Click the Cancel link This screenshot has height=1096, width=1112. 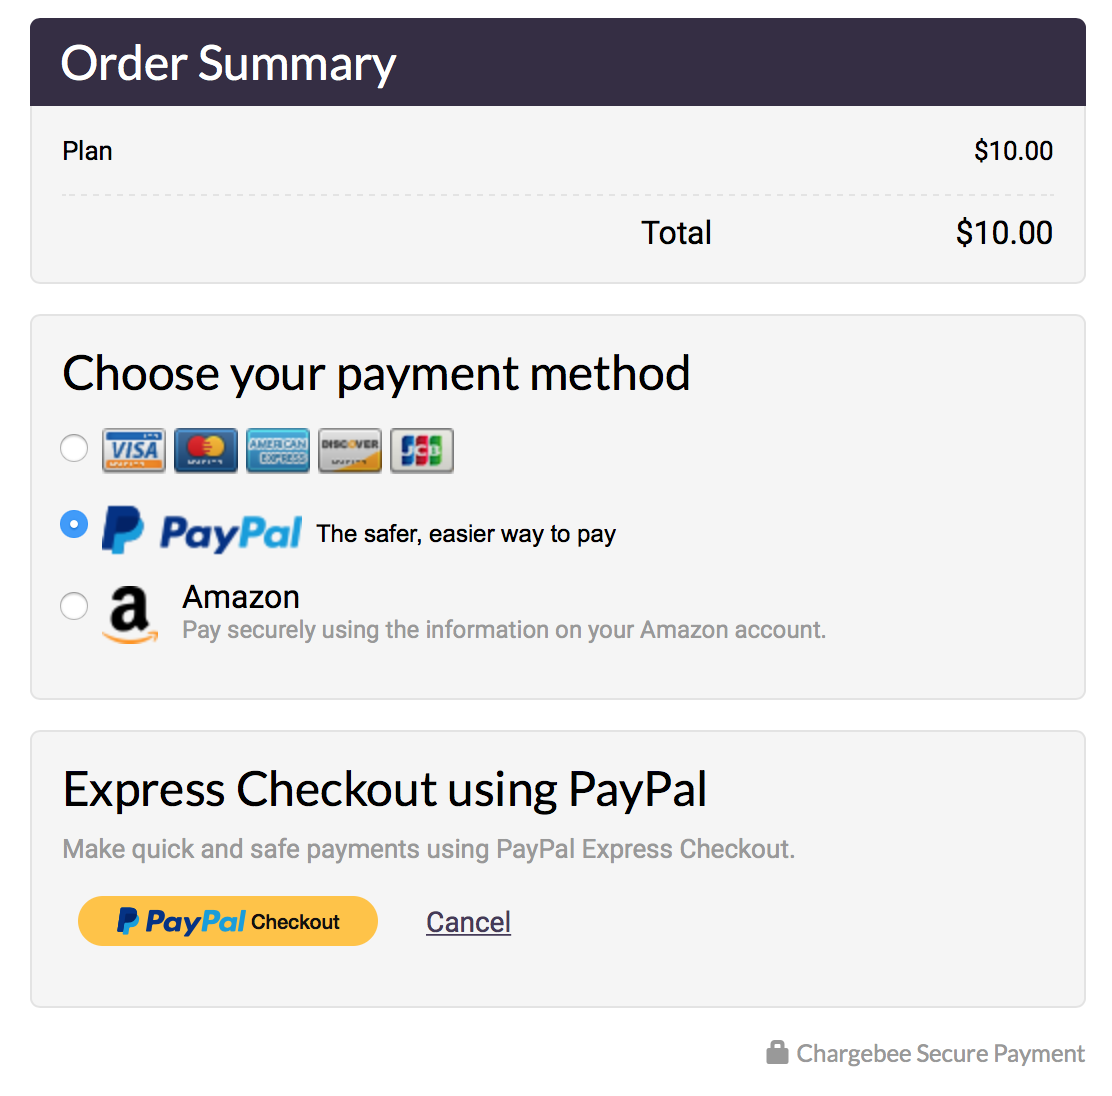468,922
